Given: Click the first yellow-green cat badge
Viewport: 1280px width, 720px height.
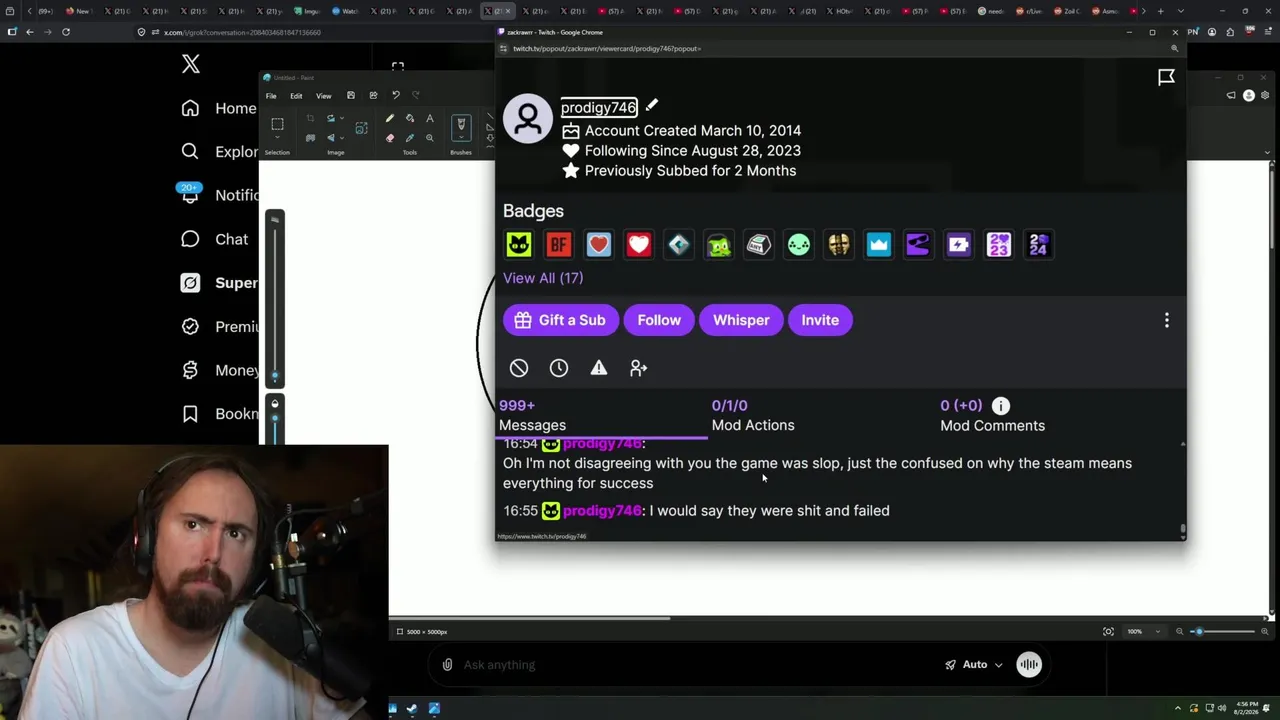Looking at the screenshot, I should [x=519, y=245].
